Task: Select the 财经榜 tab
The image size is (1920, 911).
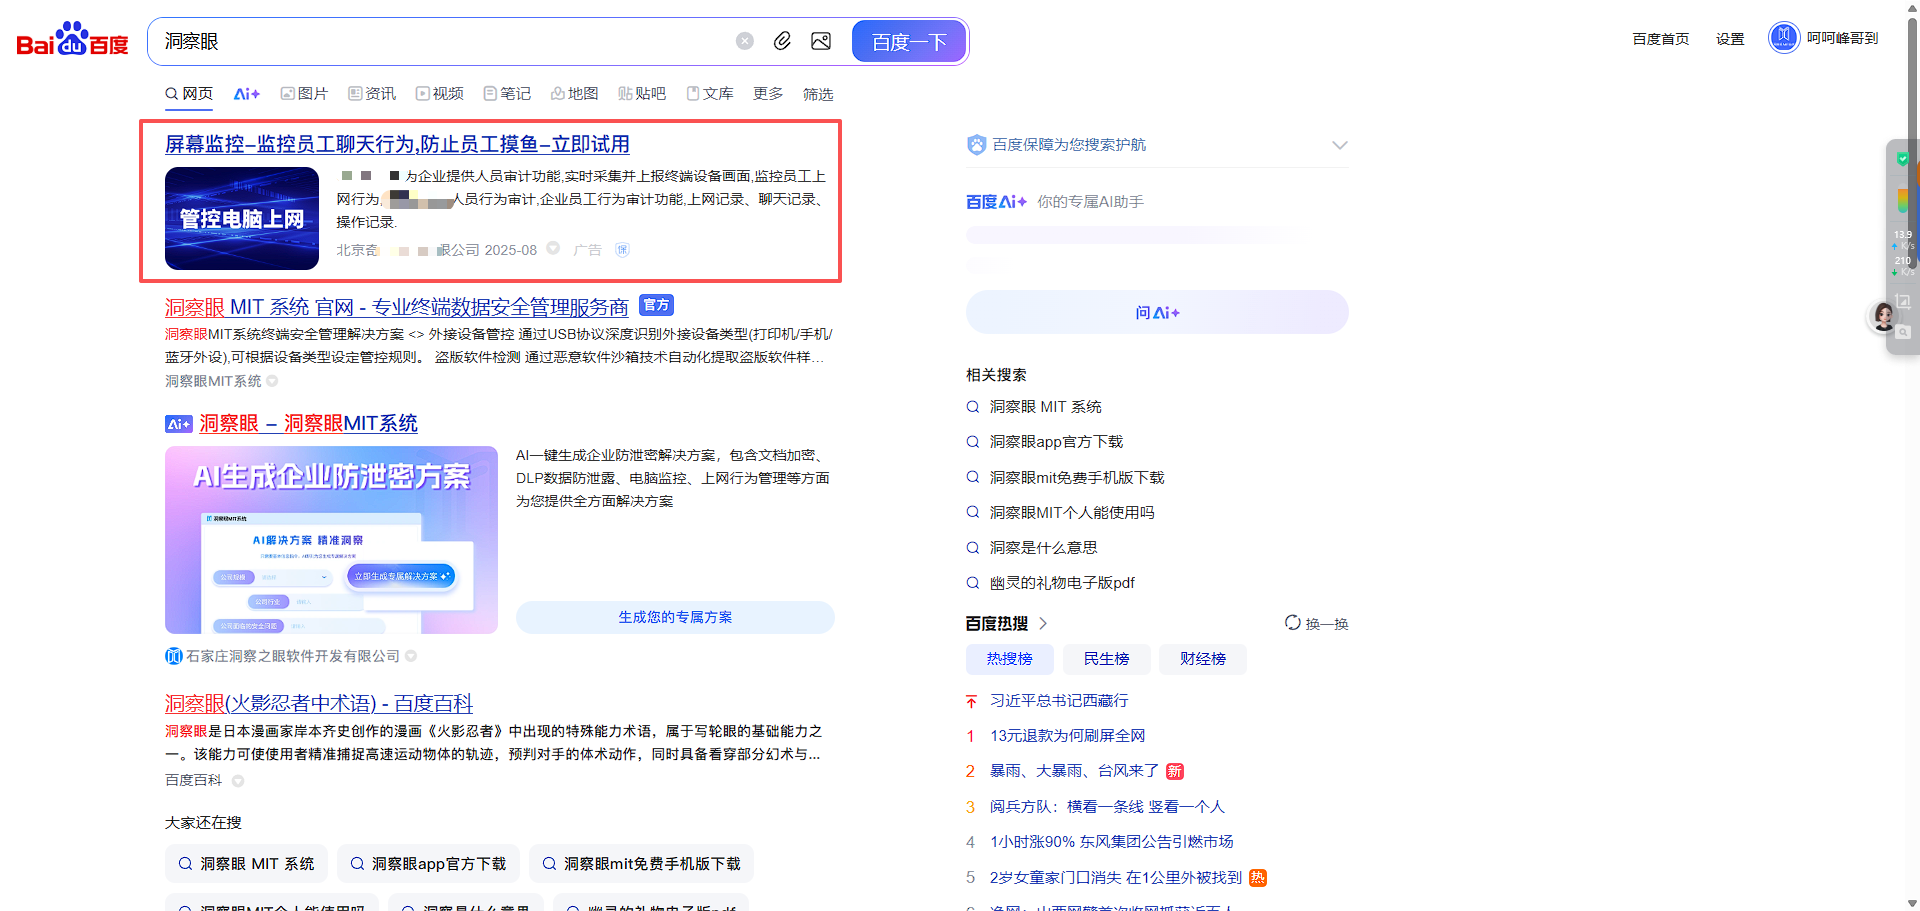Action: [1203, 659]
